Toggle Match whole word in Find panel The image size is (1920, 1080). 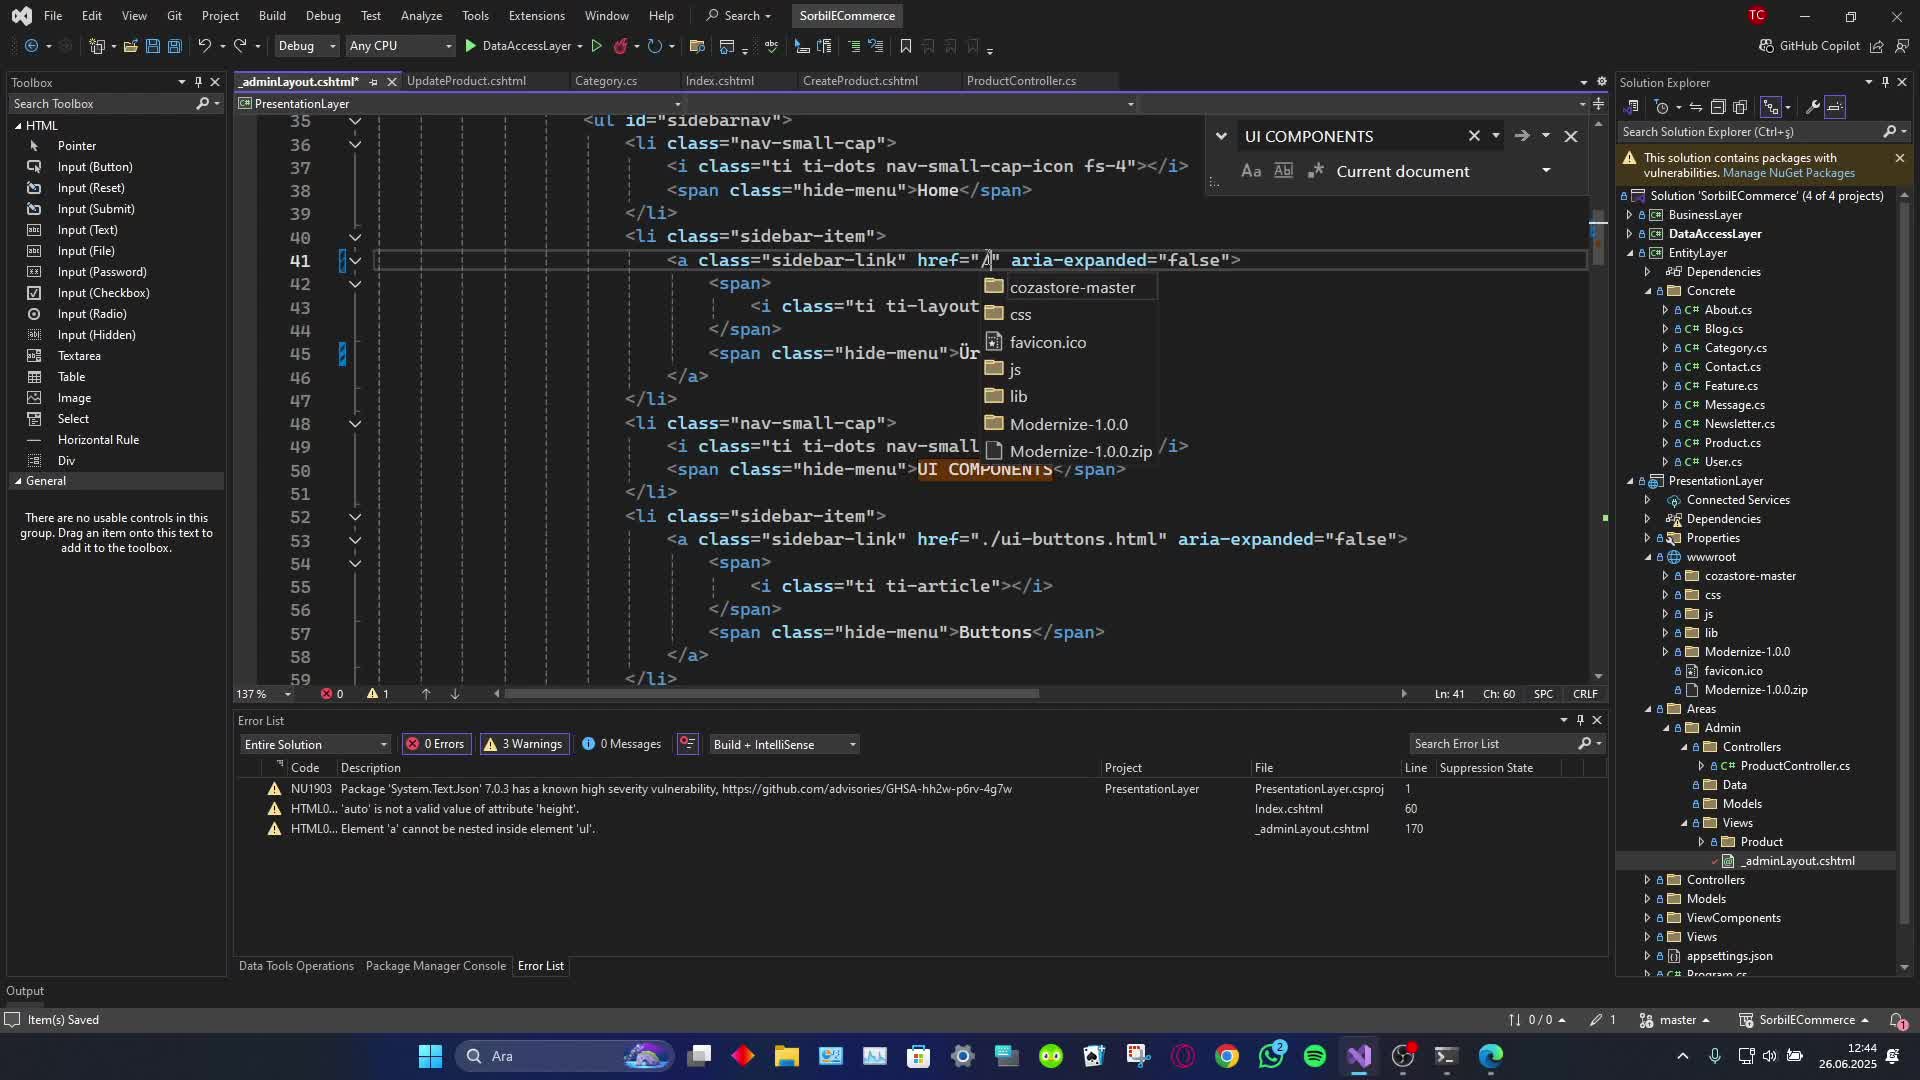click(1283, 171)
